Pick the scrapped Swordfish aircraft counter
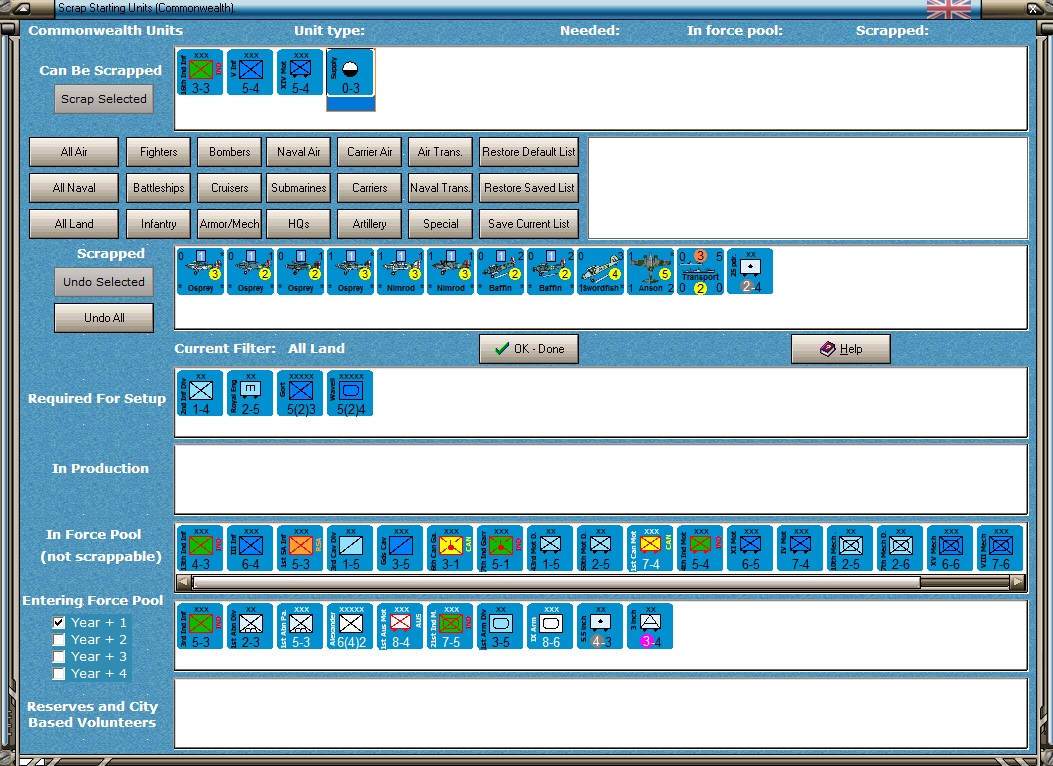 pyautogui.click(x=600, y=271)
